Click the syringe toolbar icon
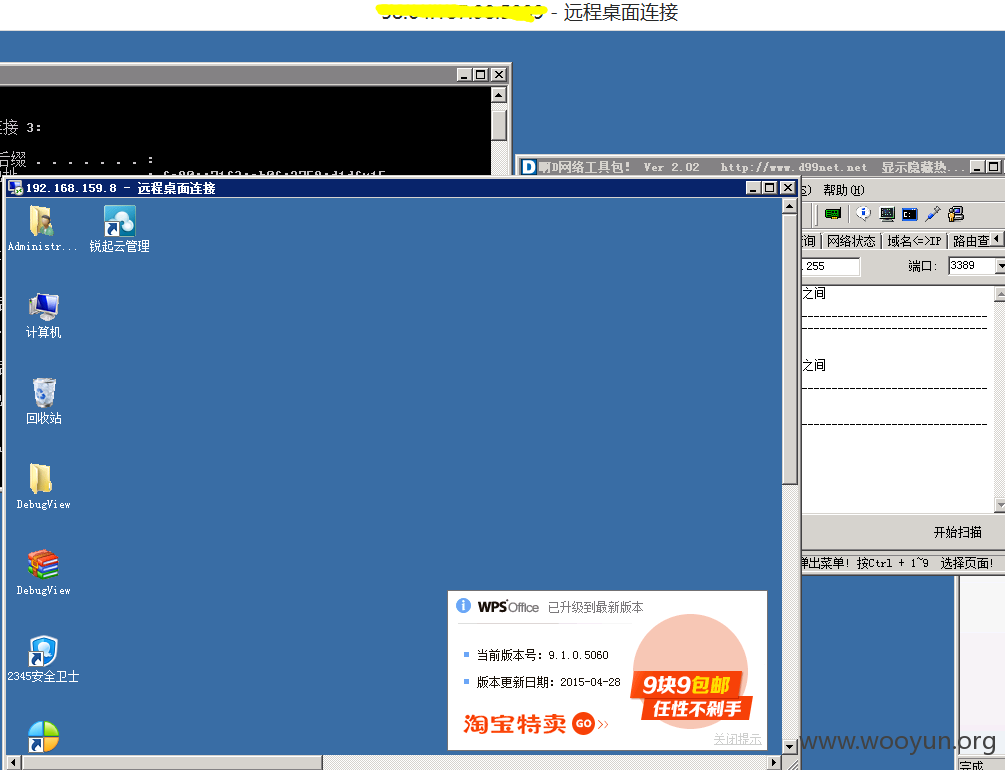 coord(933,213)
